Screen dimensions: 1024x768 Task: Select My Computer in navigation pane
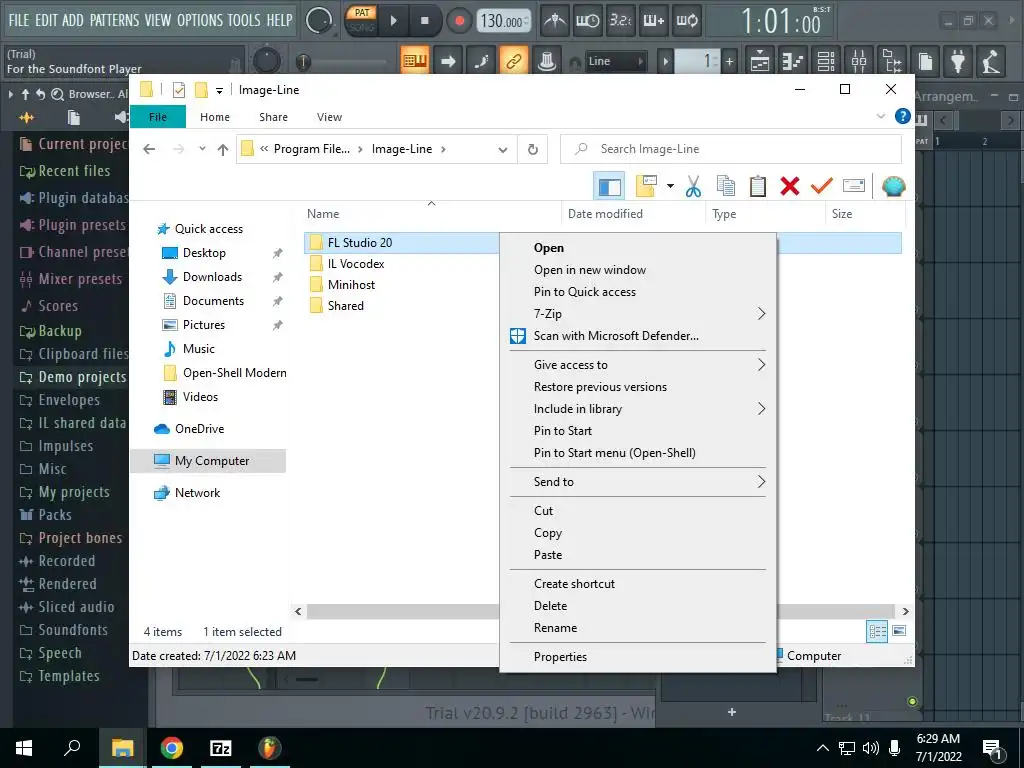tap(208, 460)
